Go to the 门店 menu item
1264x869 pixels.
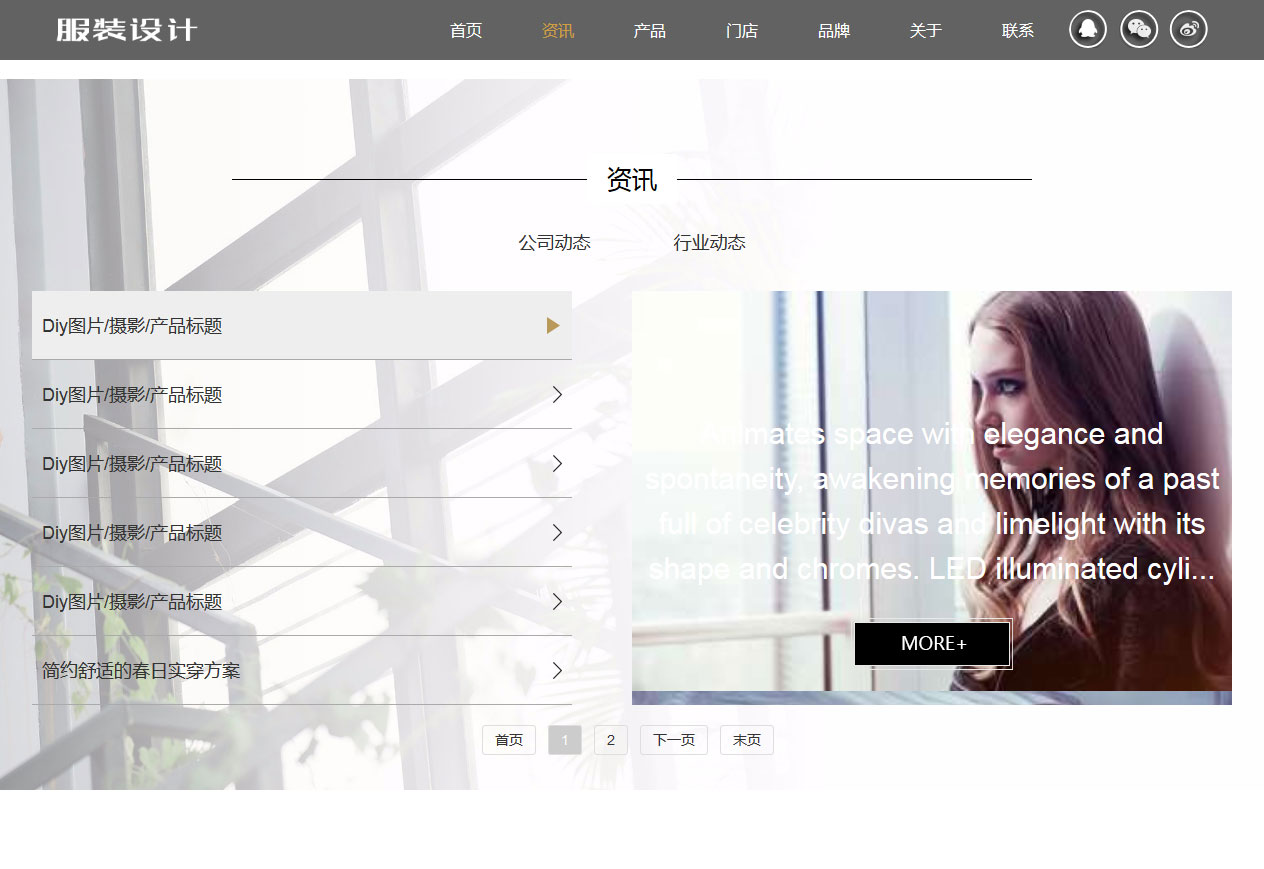(741, 31)
